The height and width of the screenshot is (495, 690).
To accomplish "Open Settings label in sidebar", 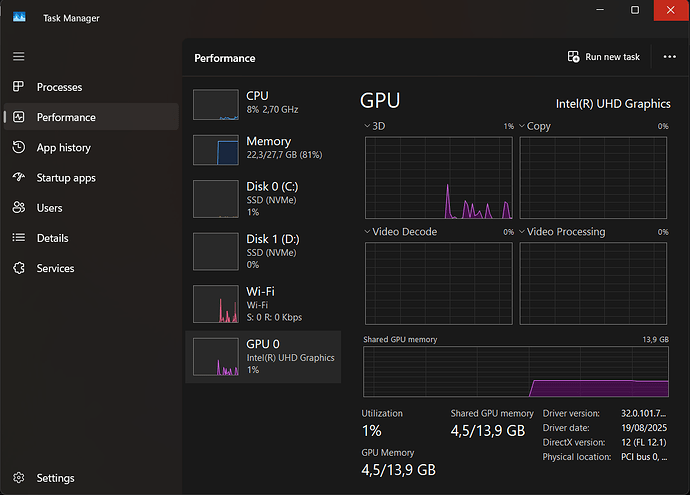I will tap(55, 478).
